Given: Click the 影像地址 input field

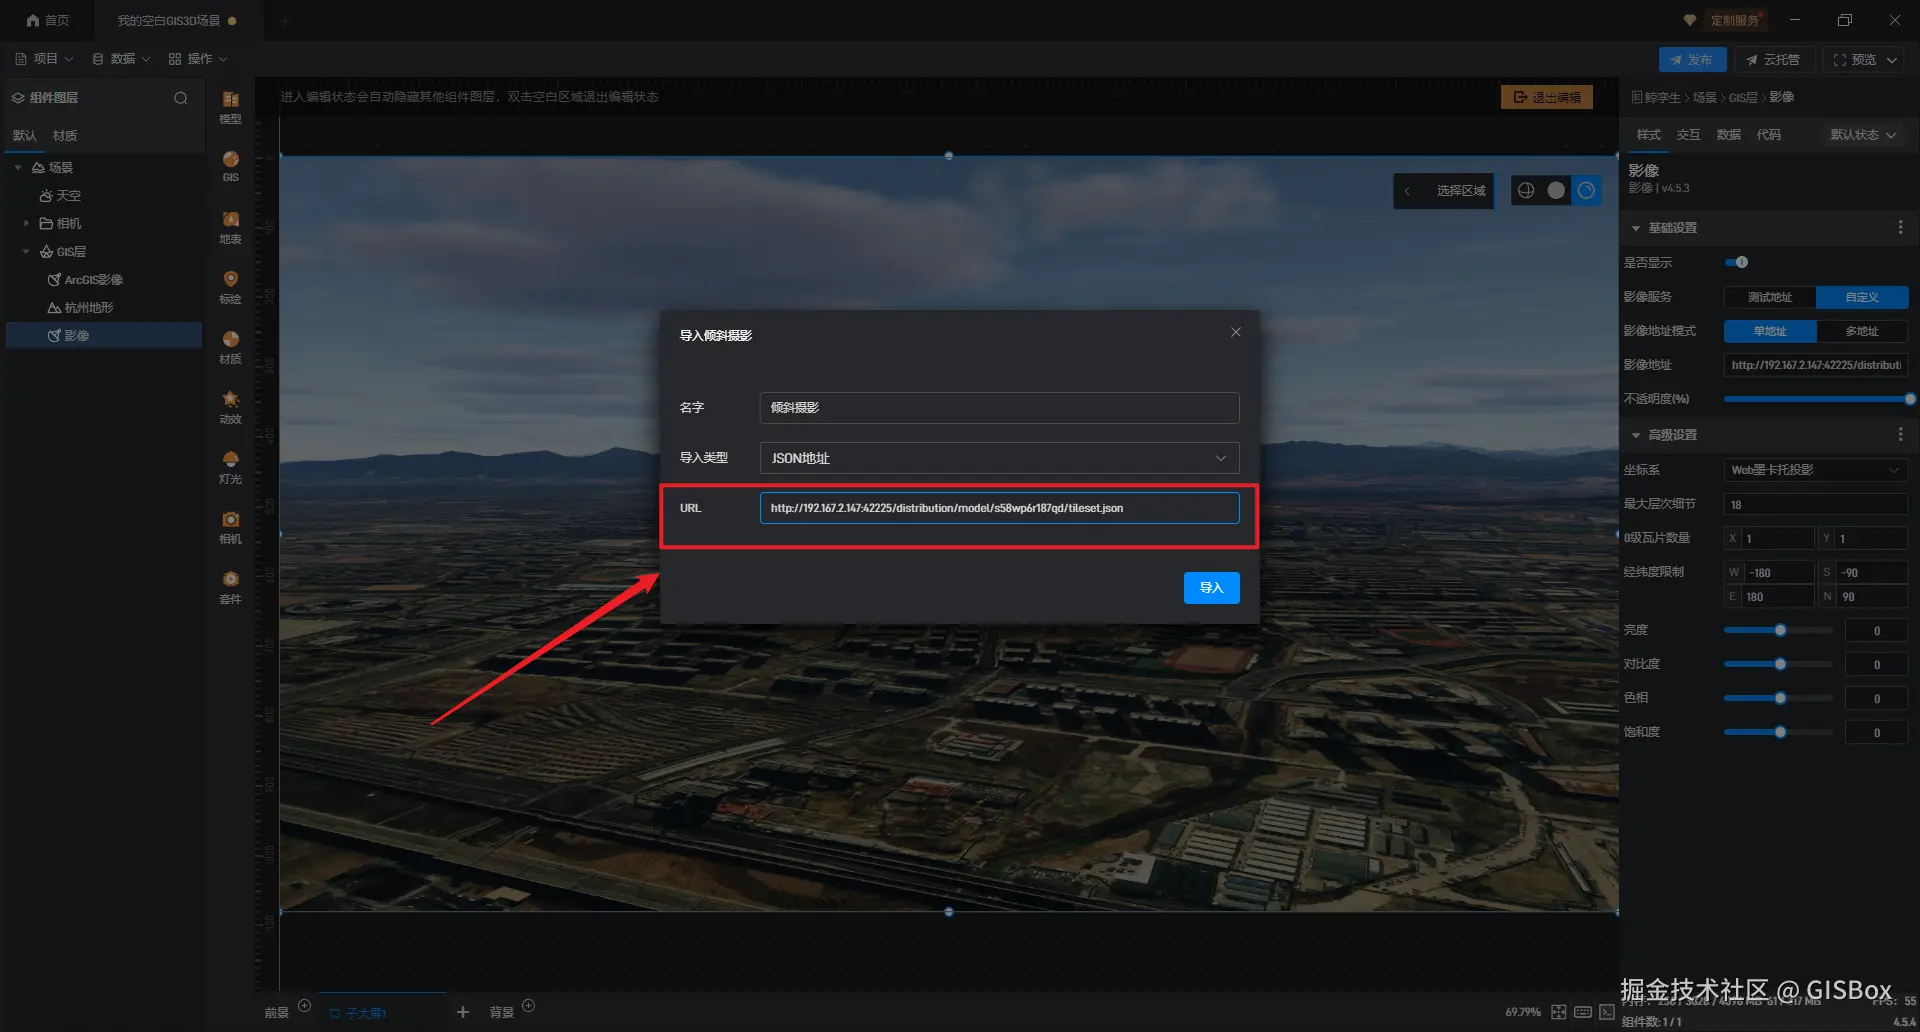Looking at the screenshot, I should (x=1816, y=365).
